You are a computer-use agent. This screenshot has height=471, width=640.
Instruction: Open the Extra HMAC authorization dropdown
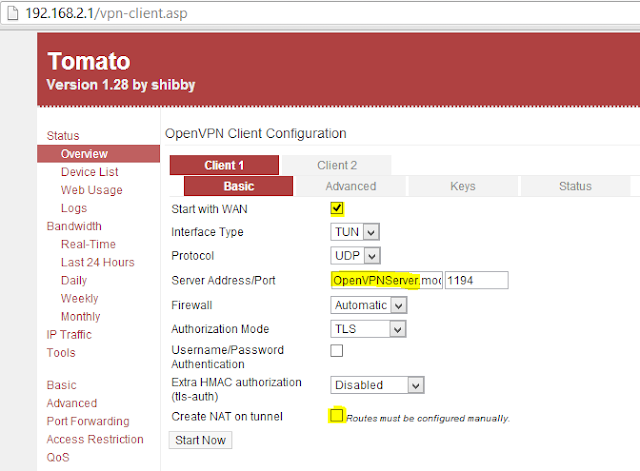(x=377, y=385)
